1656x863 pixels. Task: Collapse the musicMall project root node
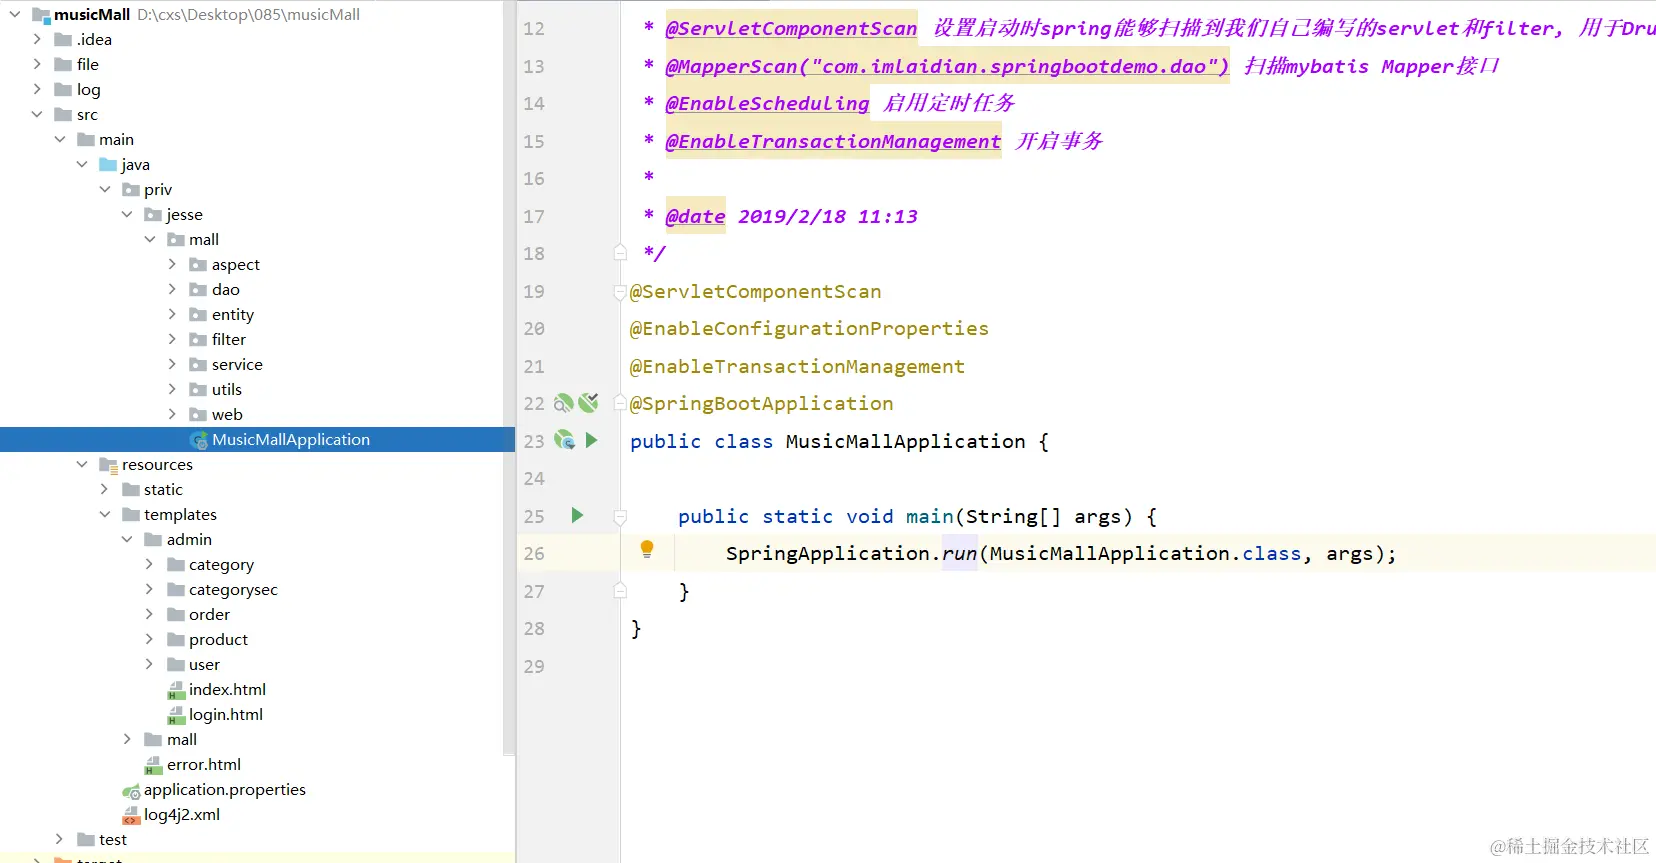[15, 15]
